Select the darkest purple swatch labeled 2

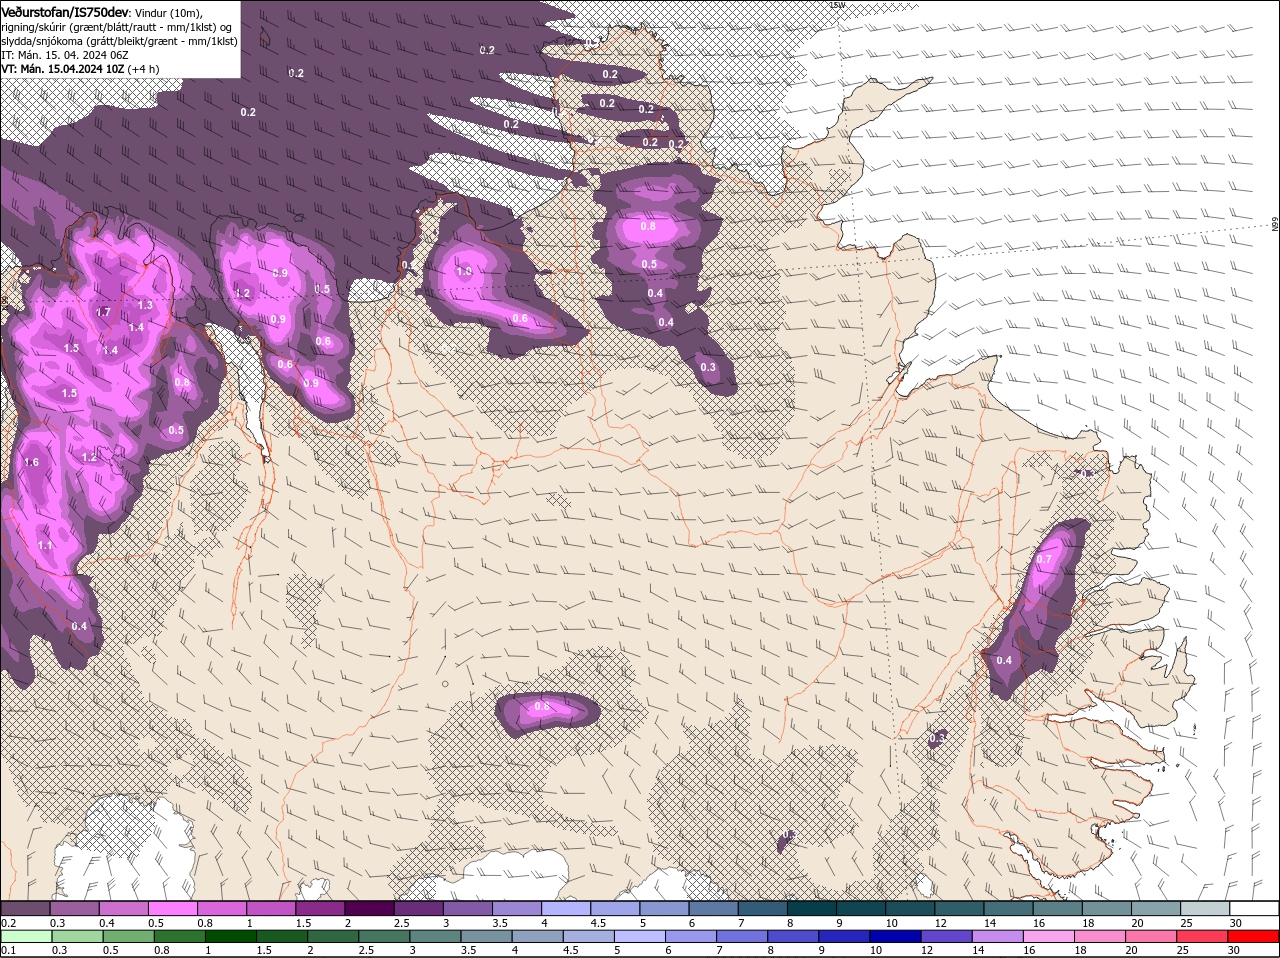coord(369,908)
